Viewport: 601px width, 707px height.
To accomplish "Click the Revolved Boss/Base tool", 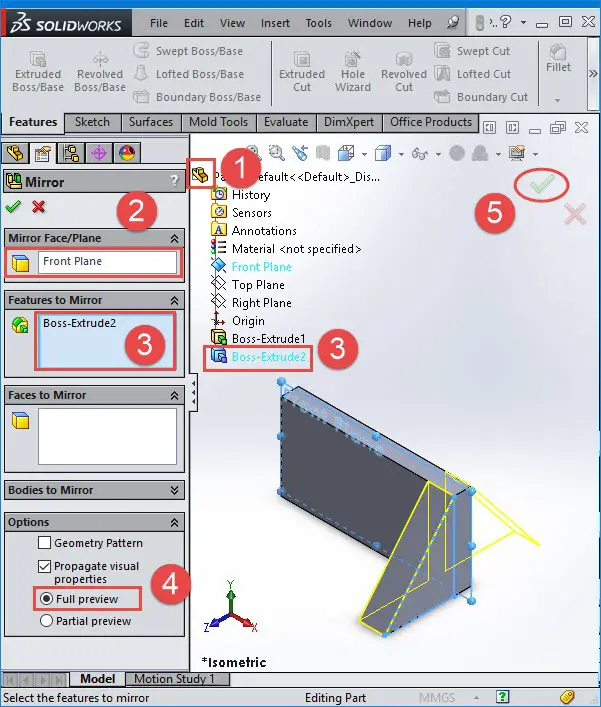I will pyautogui.click(x=100, y=71).
